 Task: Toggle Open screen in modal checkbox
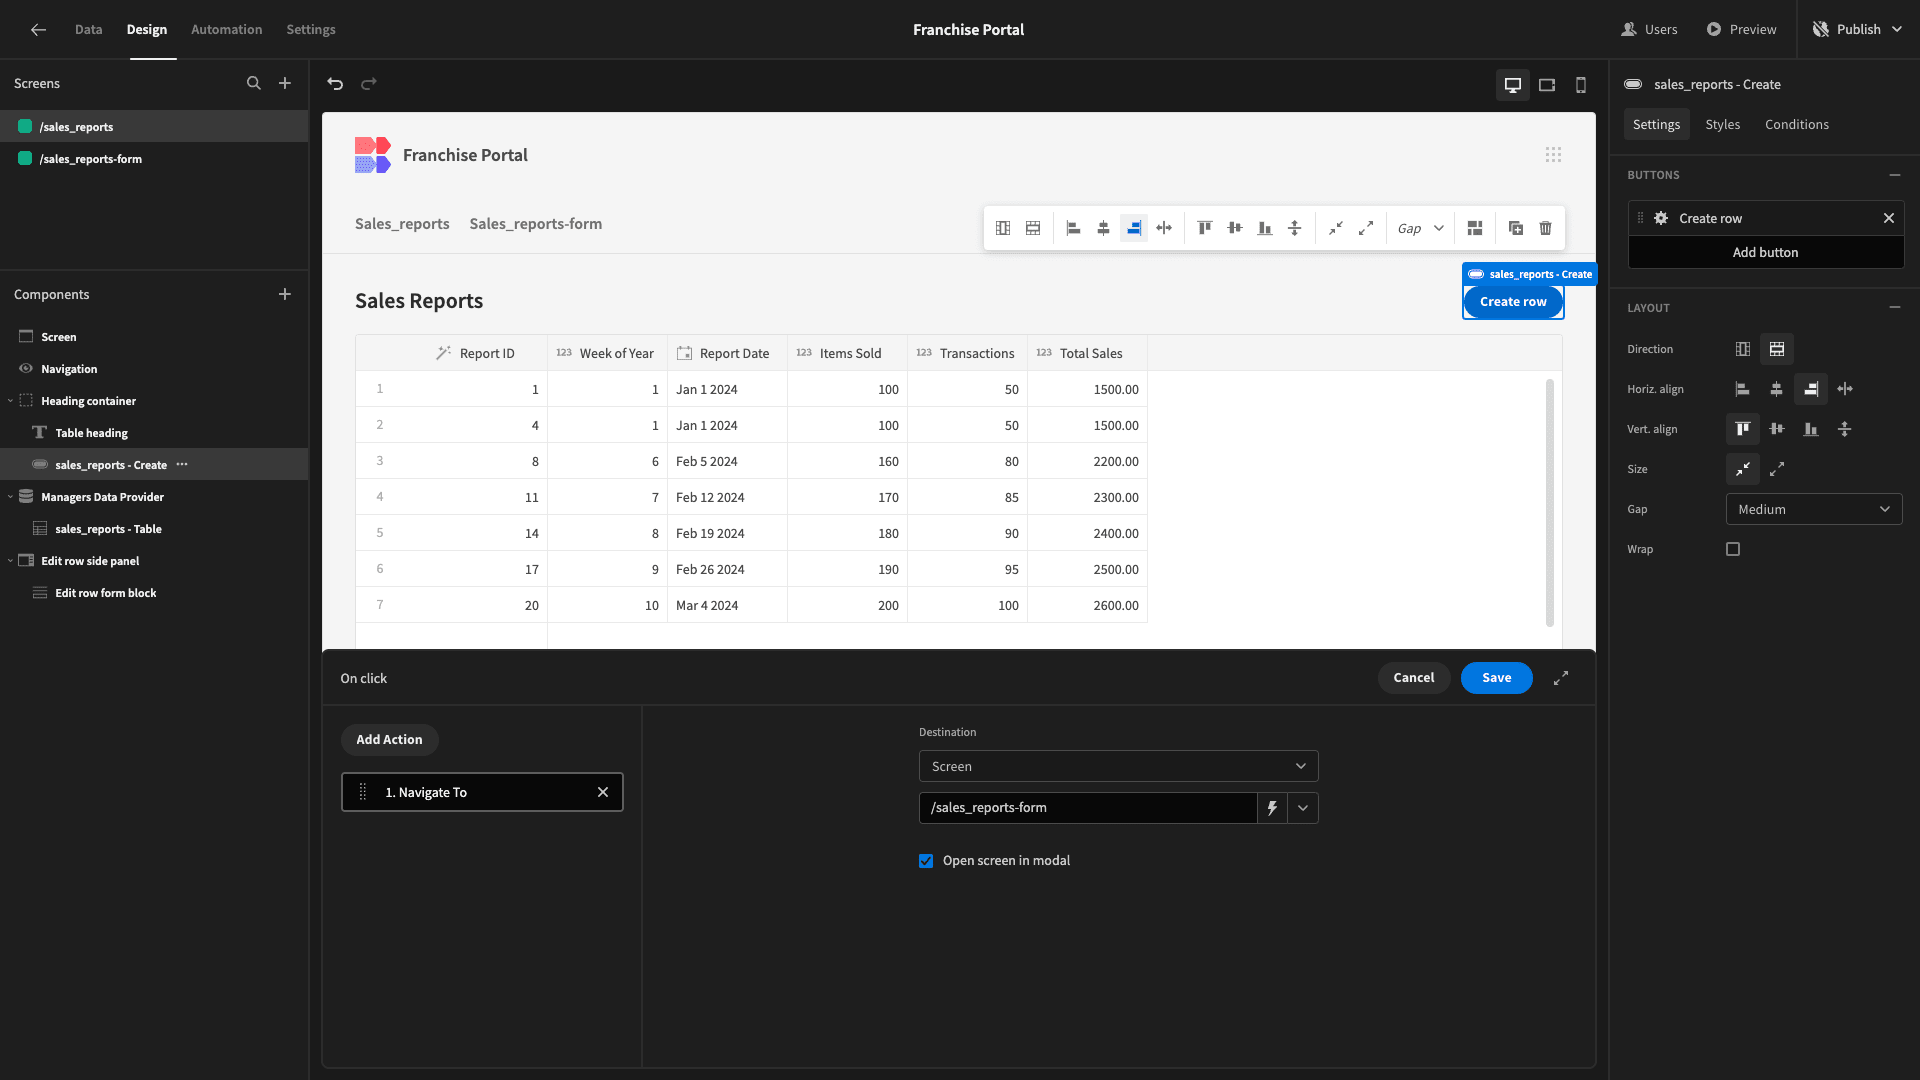click(926, 861)
